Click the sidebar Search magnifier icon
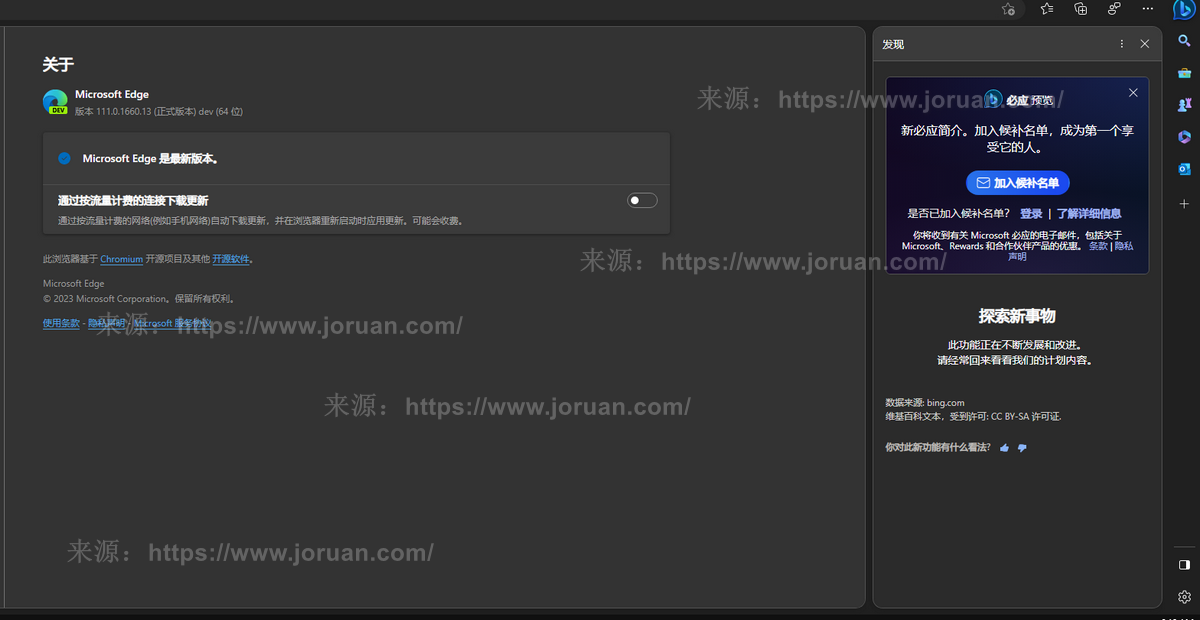 [1184, 41]
